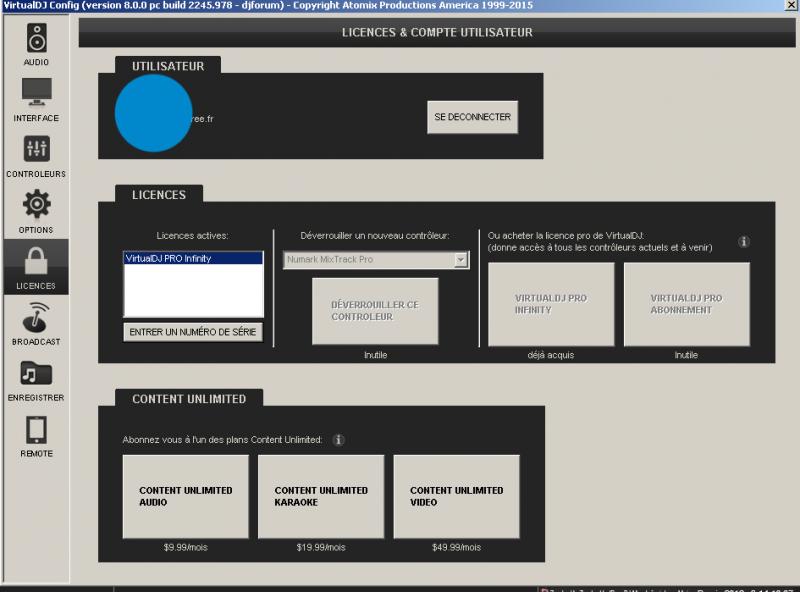The width and height of the screenshot is (800, 592).
Task: Click the info icon beside pro licence text
Action: click(743, 241)
